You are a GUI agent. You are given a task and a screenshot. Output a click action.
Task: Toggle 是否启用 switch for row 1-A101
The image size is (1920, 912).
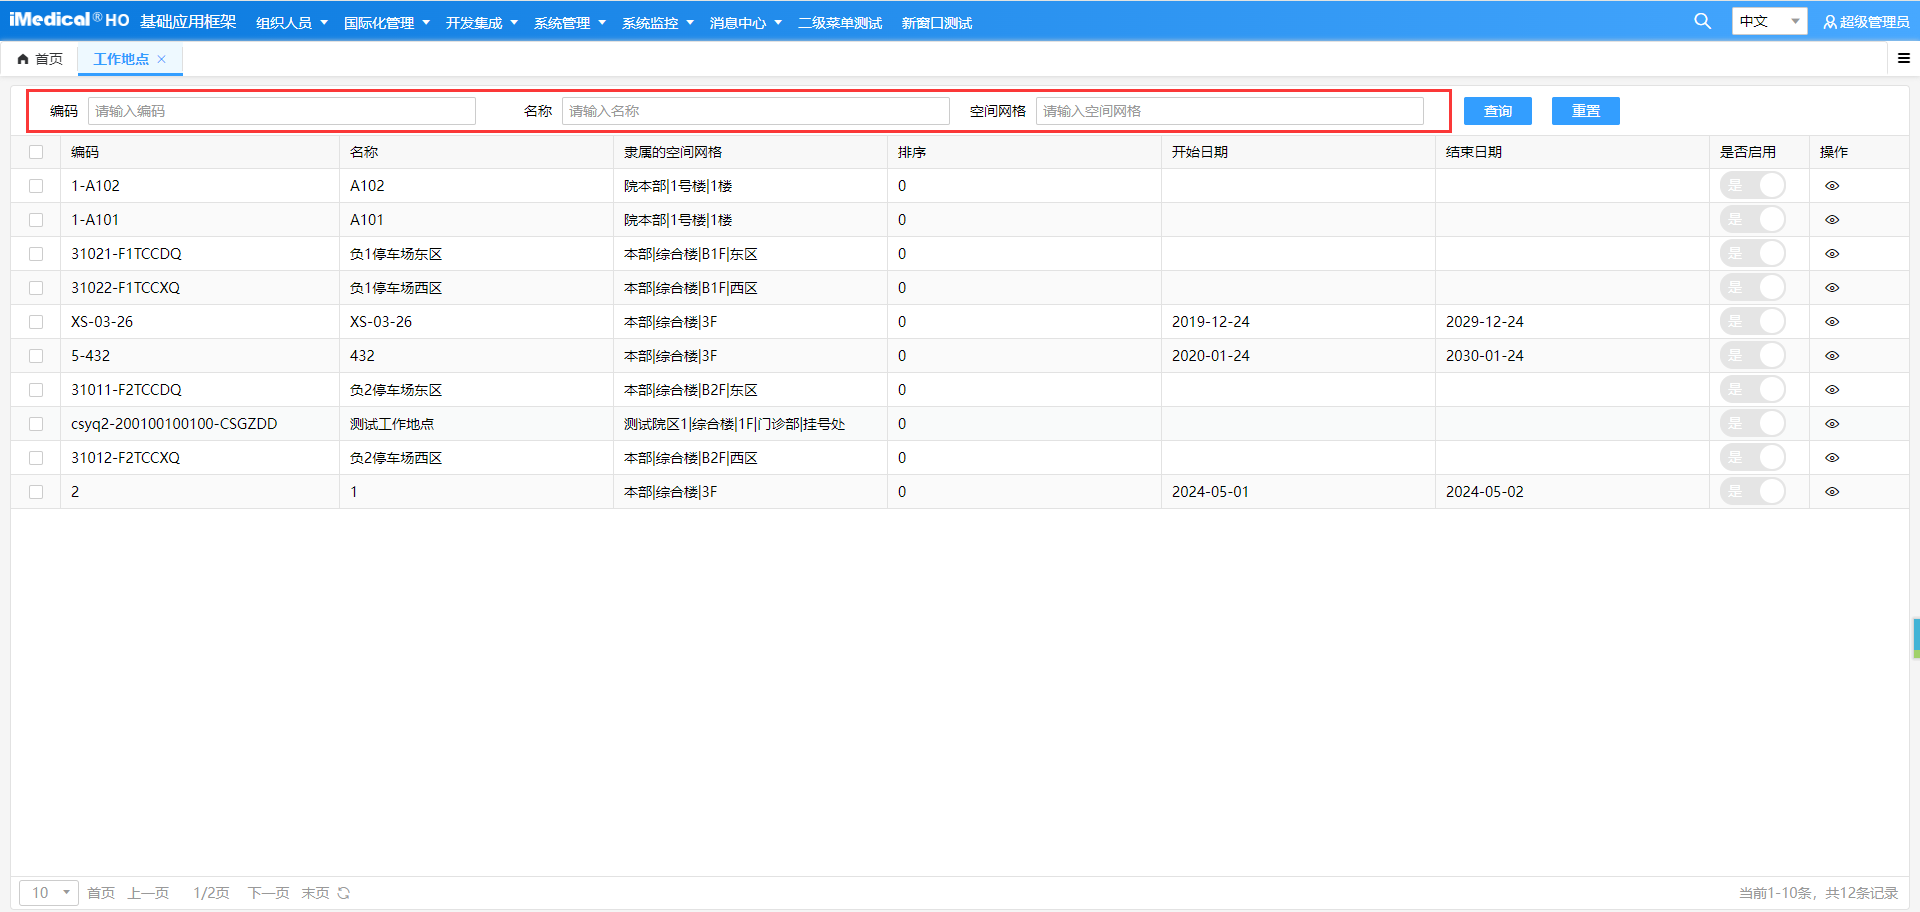click(1752, 220)
